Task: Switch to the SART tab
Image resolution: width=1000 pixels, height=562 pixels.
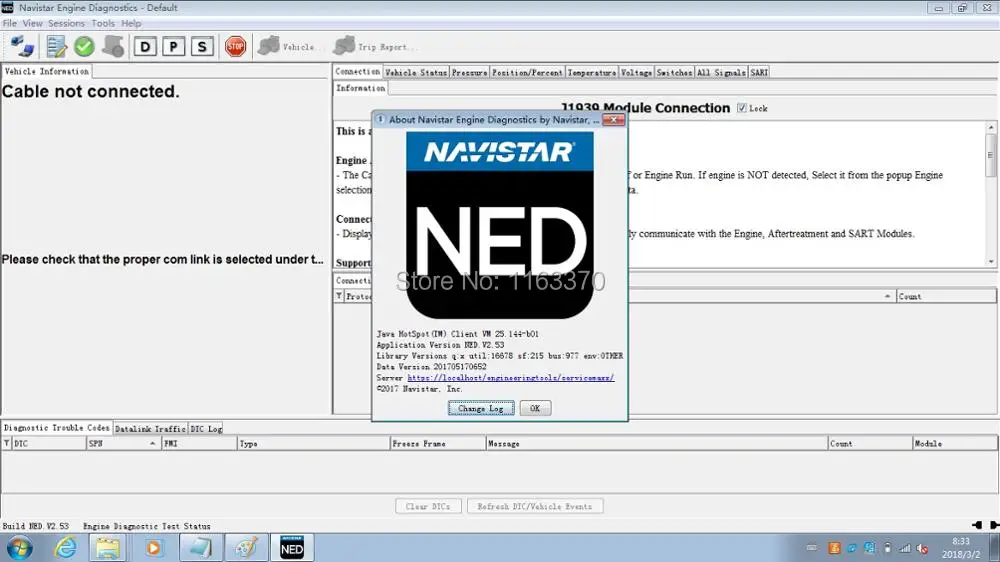Action: tap(759, 73)
